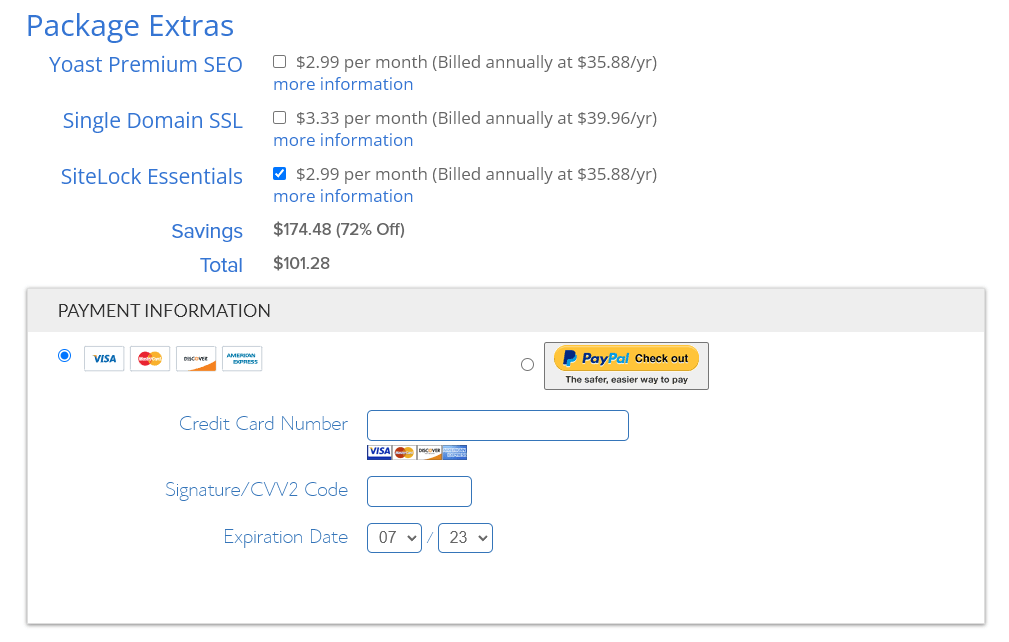Click the PayPal Check out button
Screen dimensions: 1009x642
626,366
